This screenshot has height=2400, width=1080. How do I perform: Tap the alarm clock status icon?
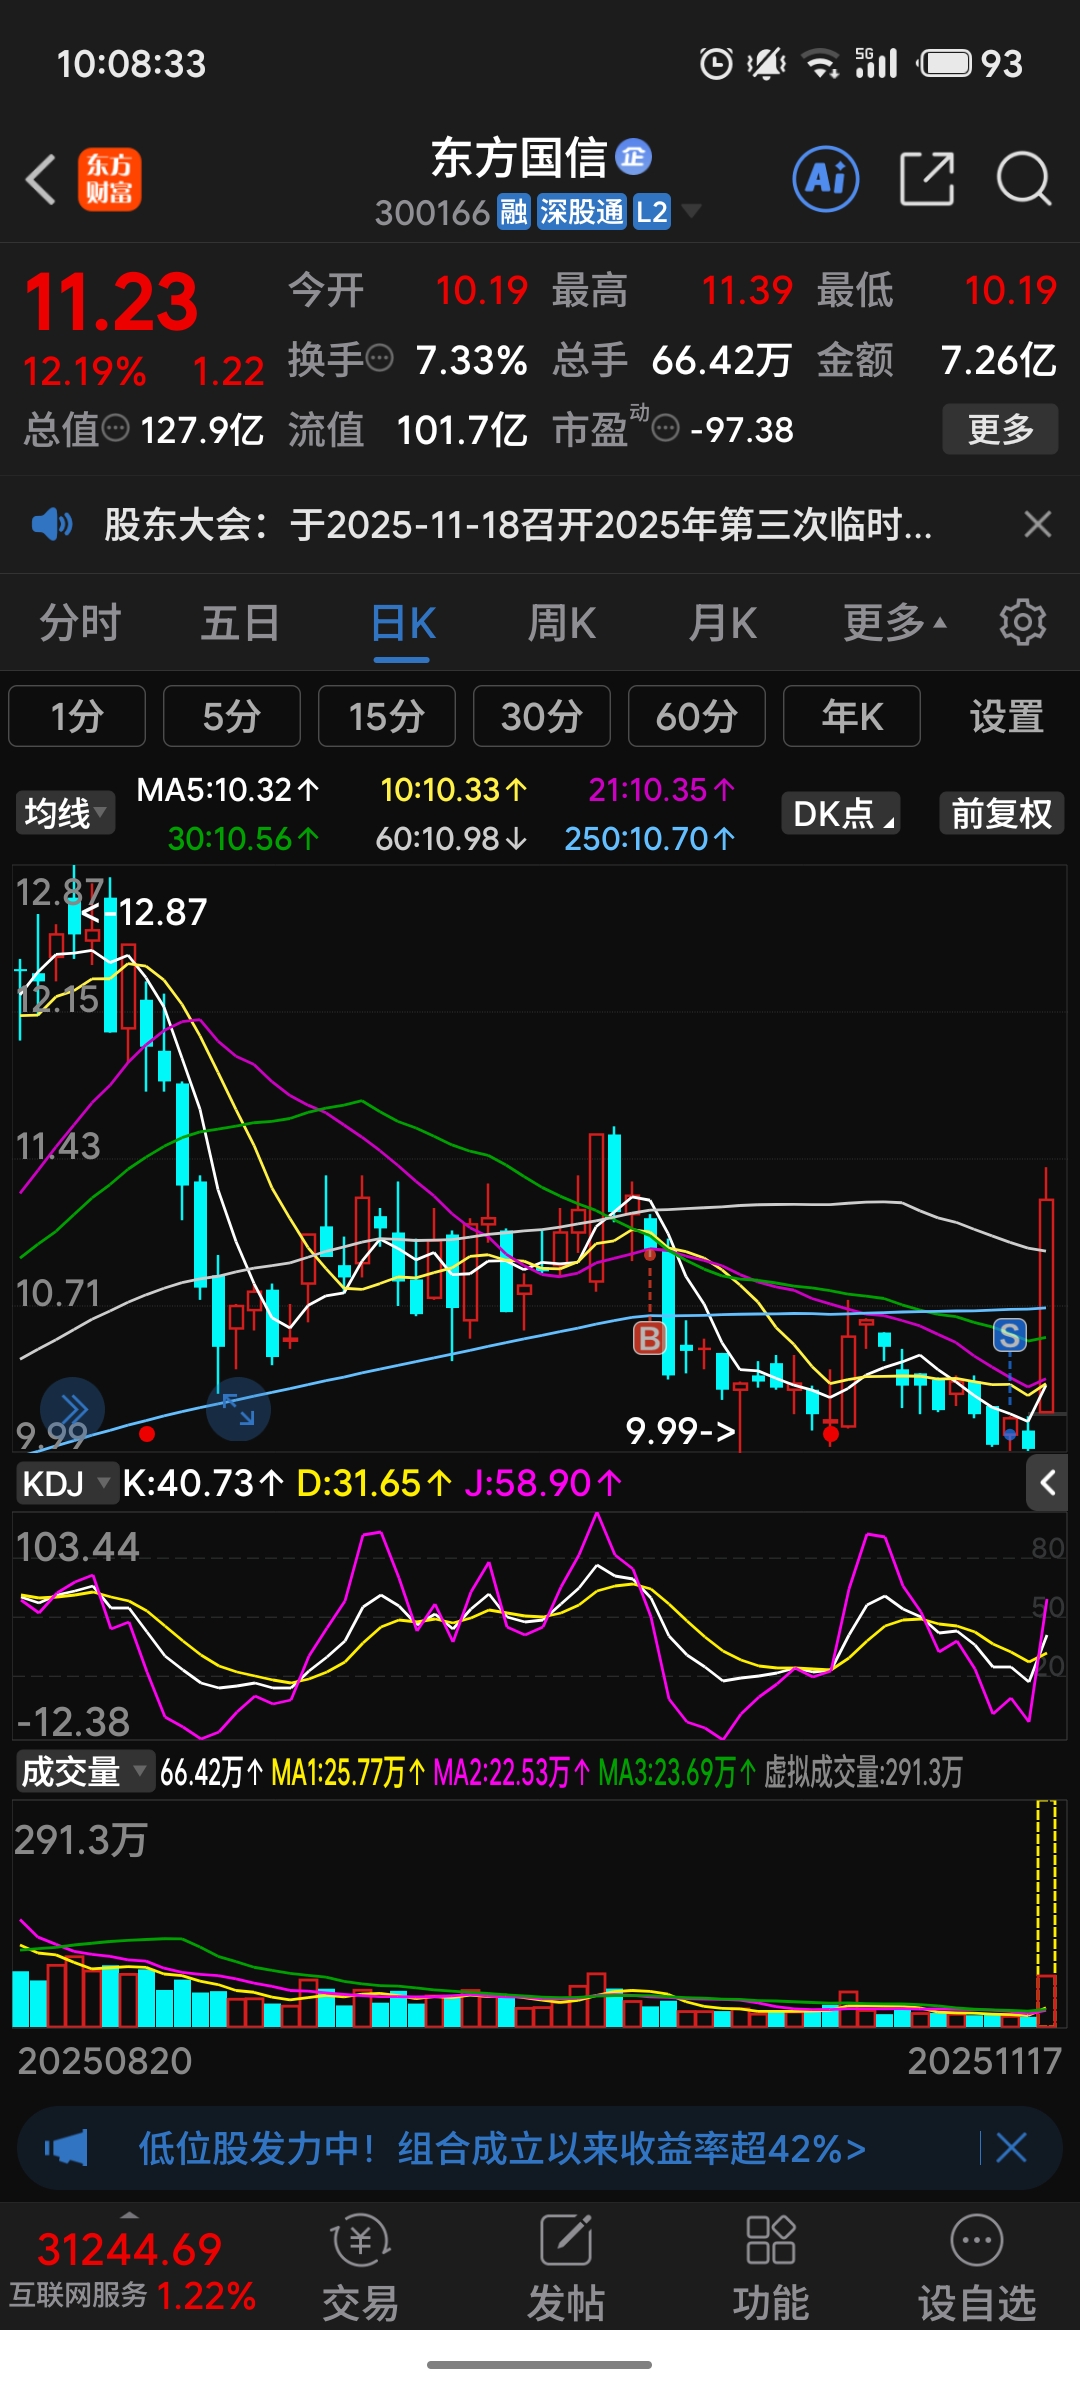point(716,63)
